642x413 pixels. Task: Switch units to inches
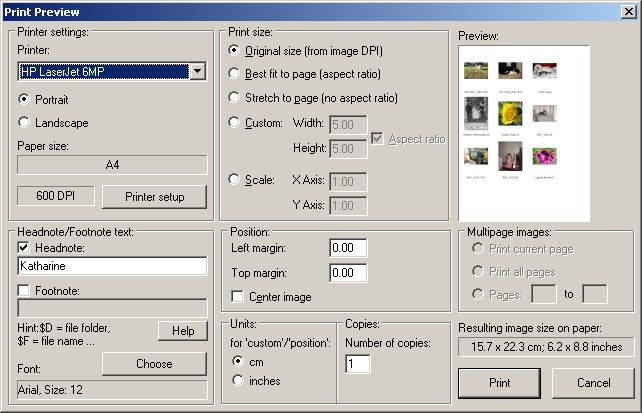coord(238,380)
